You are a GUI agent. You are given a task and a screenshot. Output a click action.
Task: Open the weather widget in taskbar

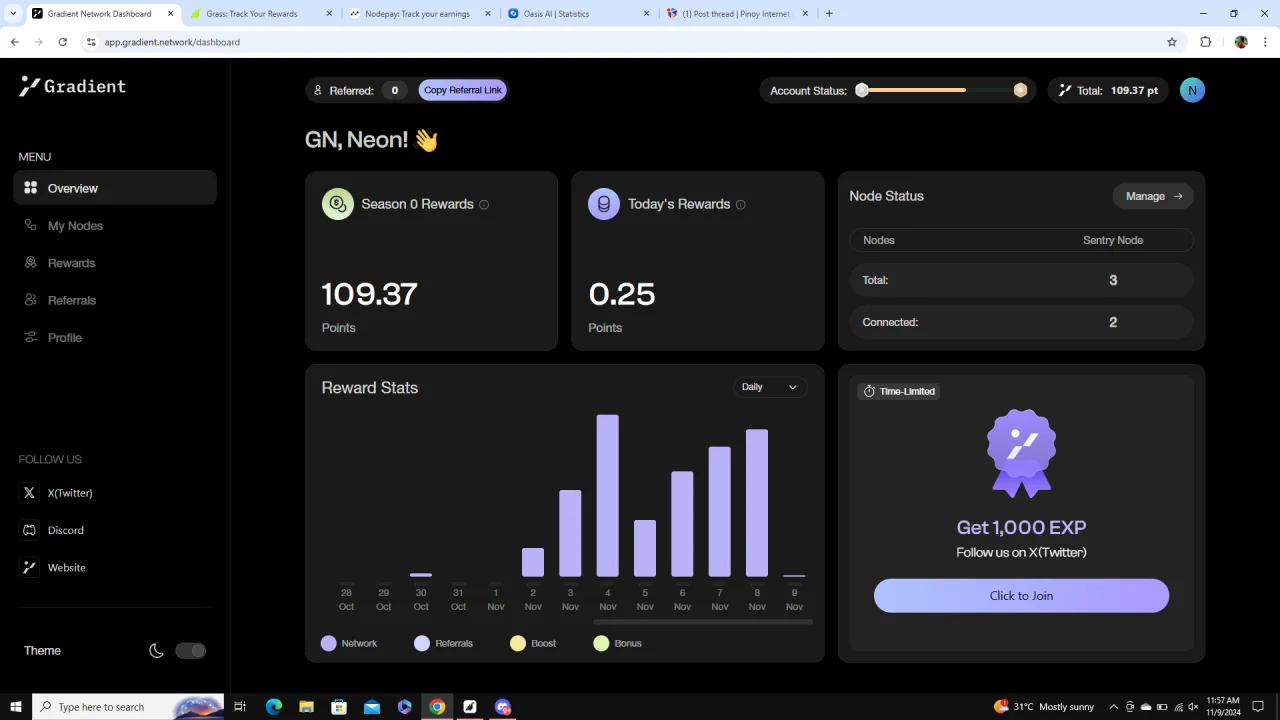pyautogui.click(x=1044, y=706)
